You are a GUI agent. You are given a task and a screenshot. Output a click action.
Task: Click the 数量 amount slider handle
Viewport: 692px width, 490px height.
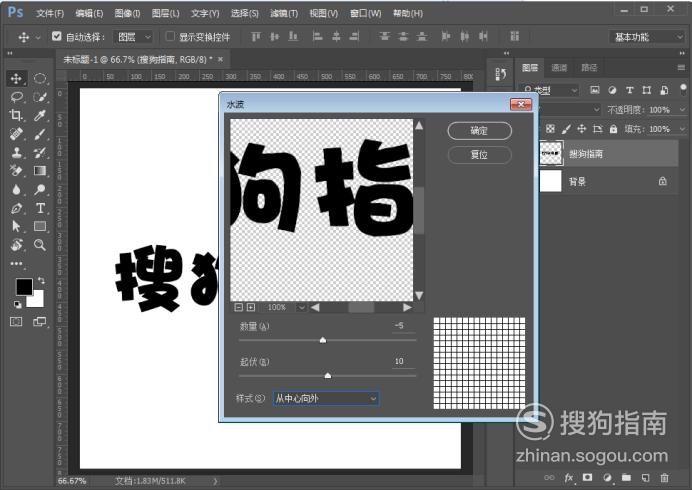[x=323, y=340]
